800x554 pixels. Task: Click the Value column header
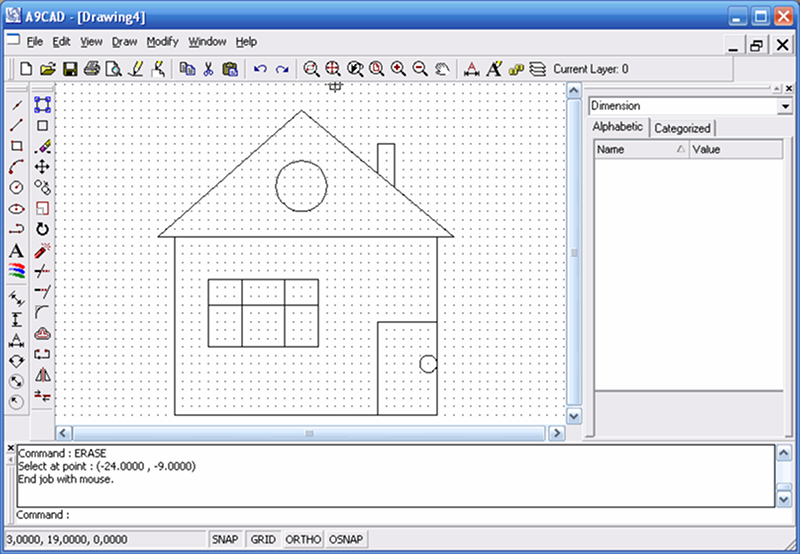click(735, 149)
